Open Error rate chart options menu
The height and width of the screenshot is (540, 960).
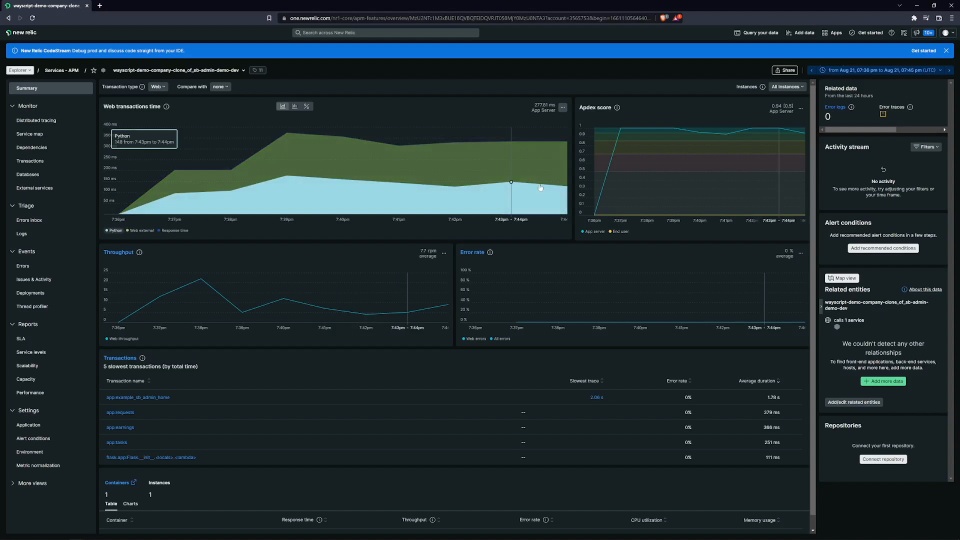pyautogui.click(x=801, y=253)
